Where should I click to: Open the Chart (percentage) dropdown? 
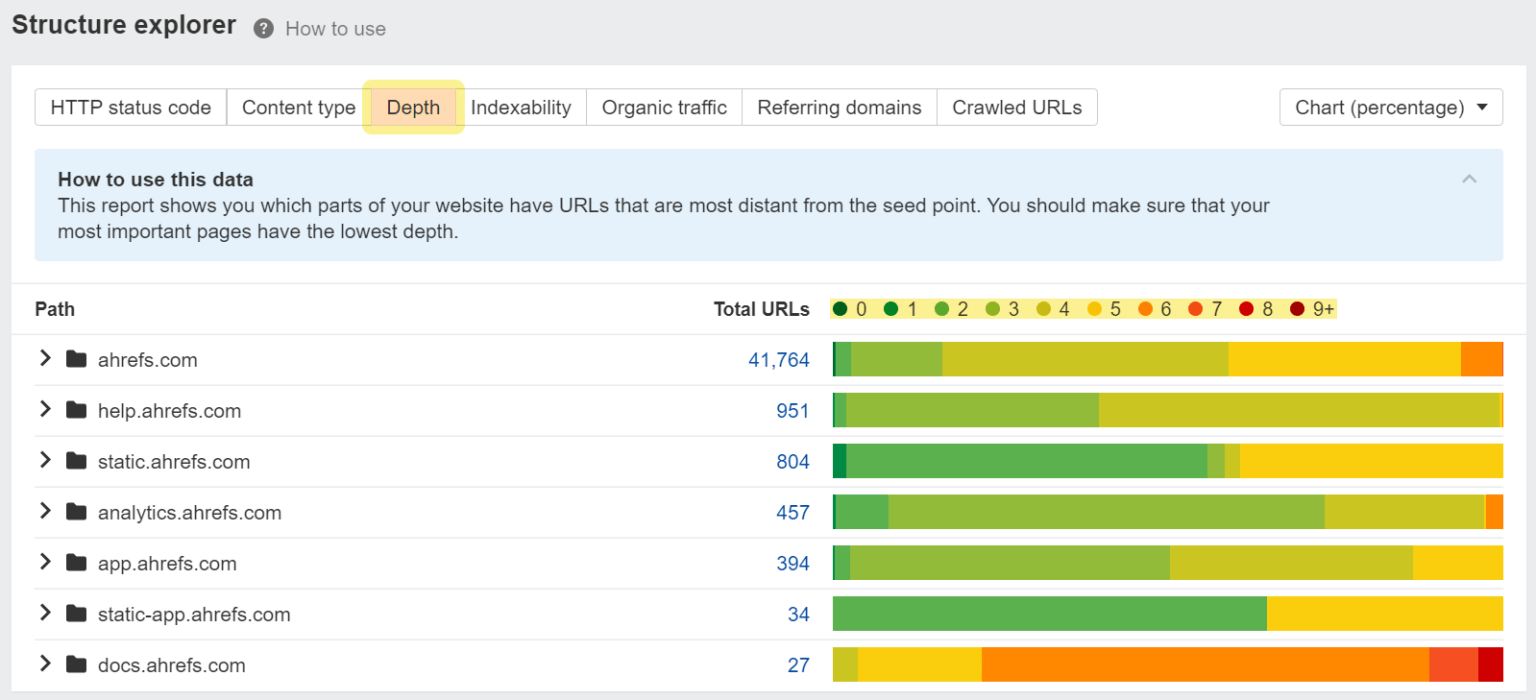click(1390, 107)
